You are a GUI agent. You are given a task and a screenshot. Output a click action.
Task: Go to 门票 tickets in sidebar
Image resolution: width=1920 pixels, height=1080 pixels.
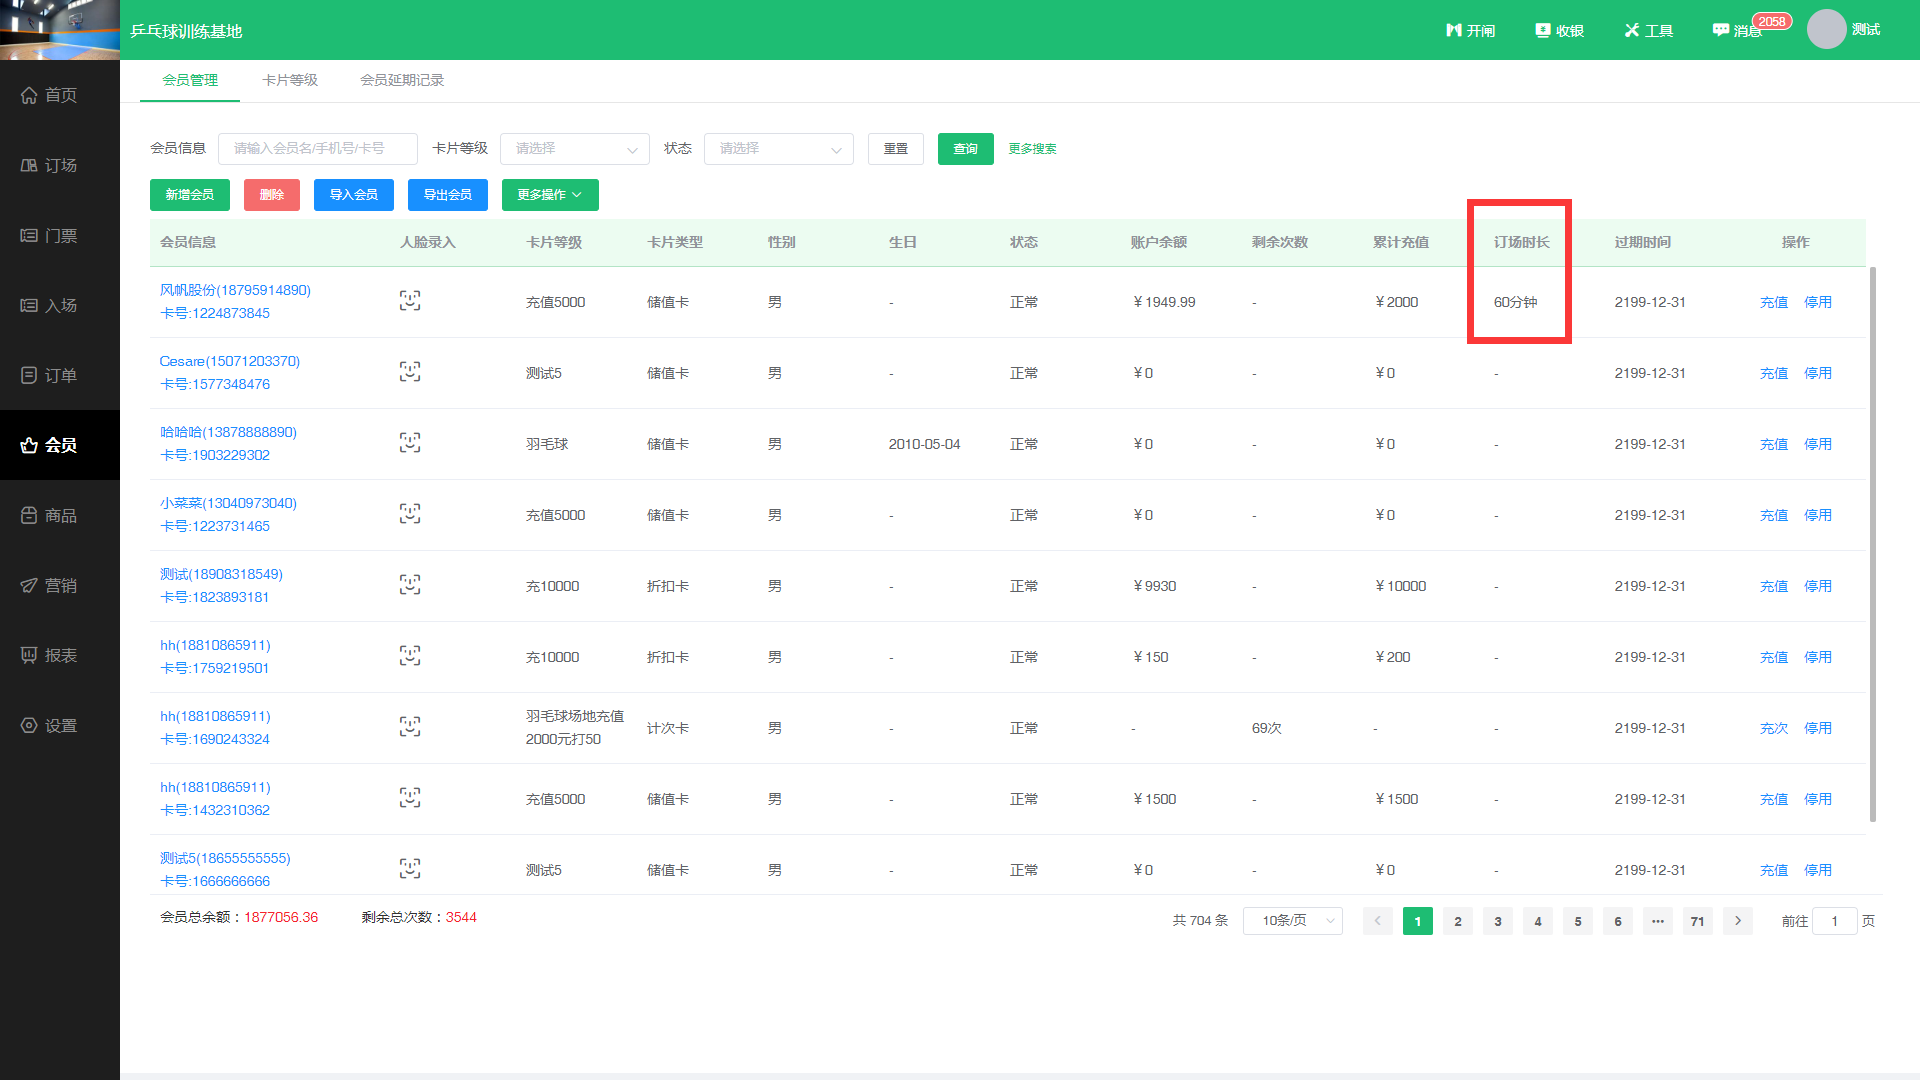click(30, 236)
